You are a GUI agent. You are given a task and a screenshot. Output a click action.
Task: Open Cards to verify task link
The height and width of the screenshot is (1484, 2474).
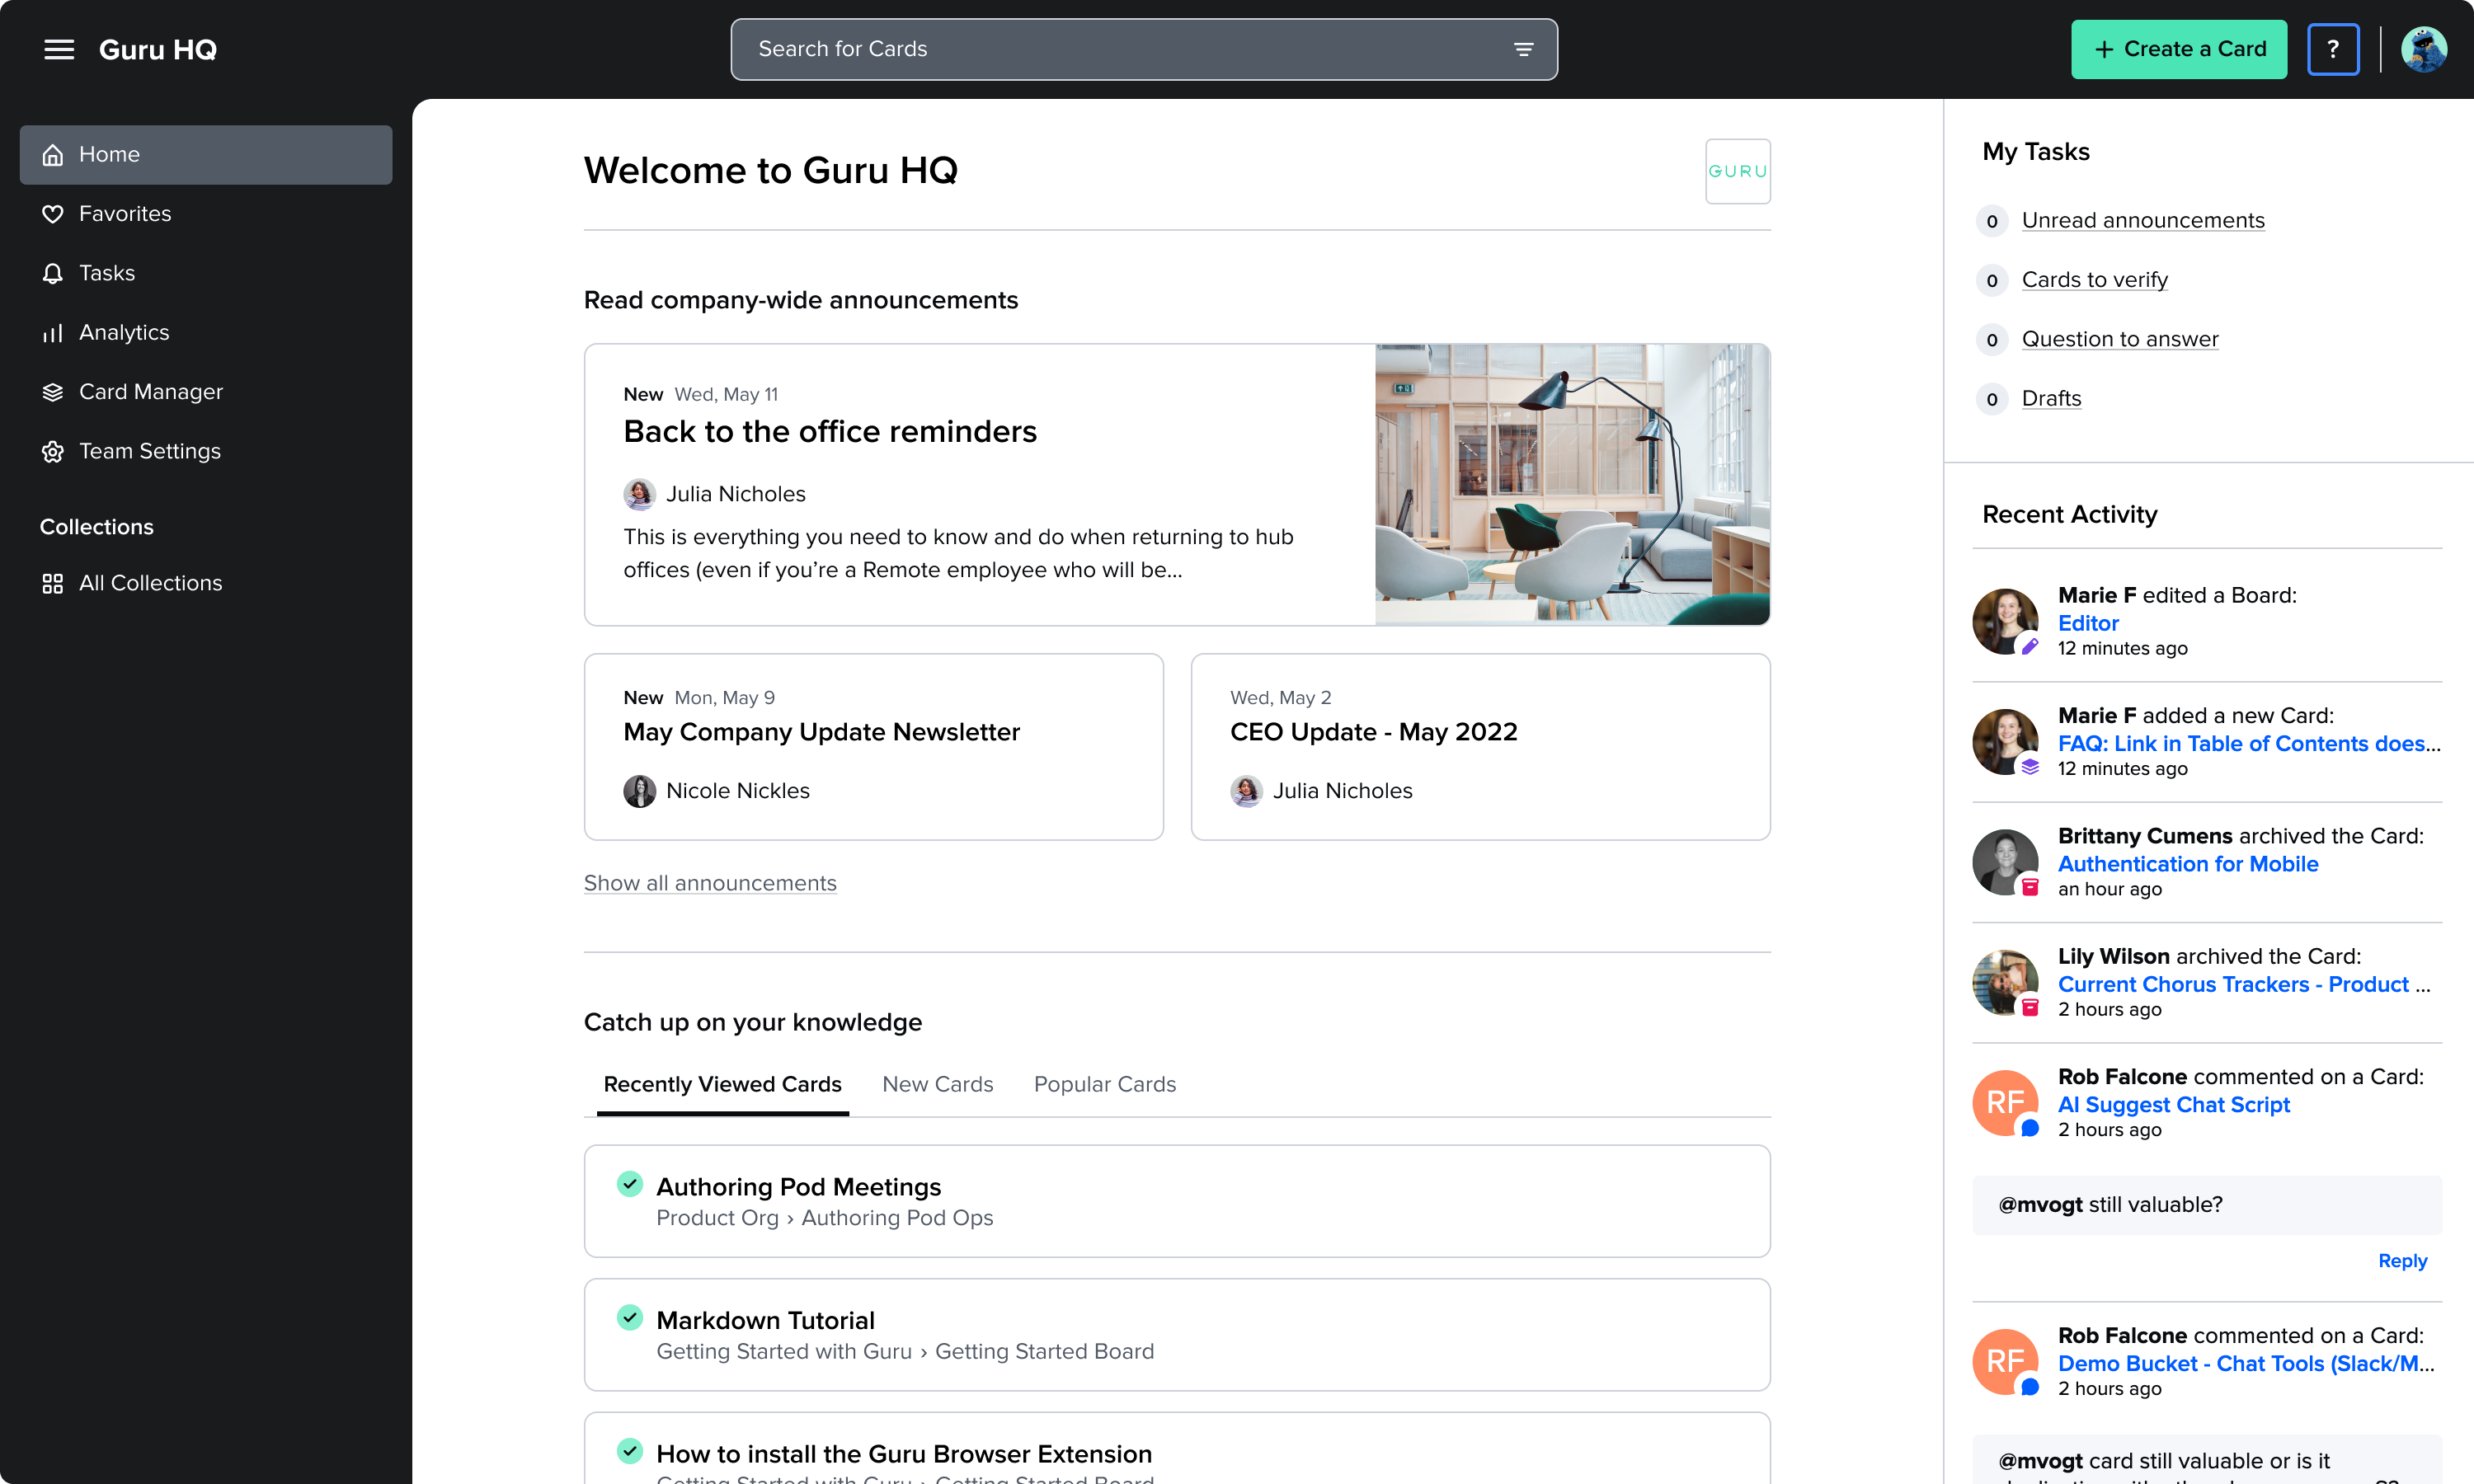pyautogui.click(x=2094, y=280)
